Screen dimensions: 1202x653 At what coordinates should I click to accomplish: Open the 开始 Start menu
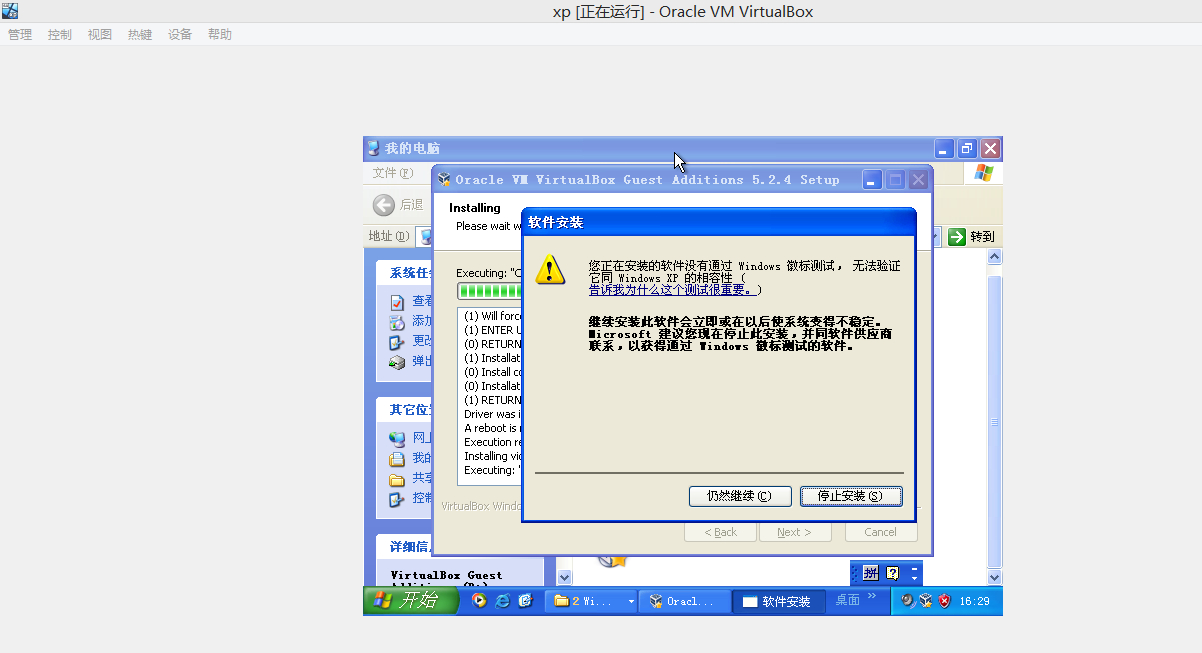coord(411,601)
